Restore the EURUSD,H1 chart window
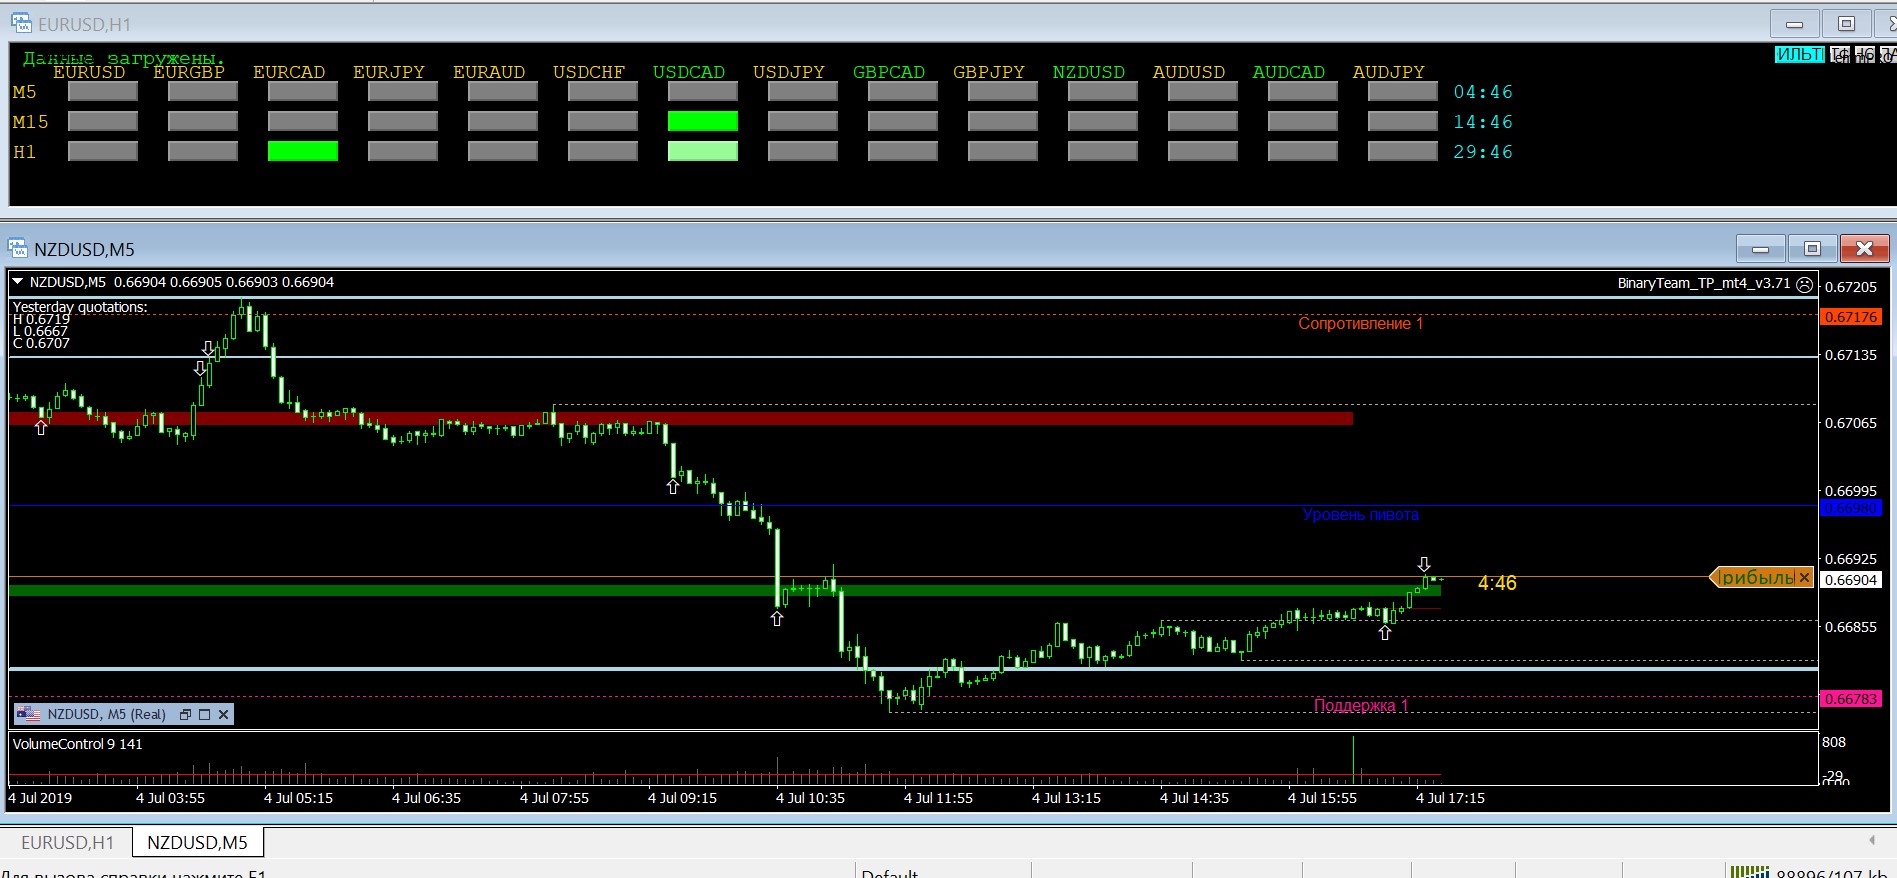The height and width of the screenshot is (878, 1897). (x=1846, y=24)
